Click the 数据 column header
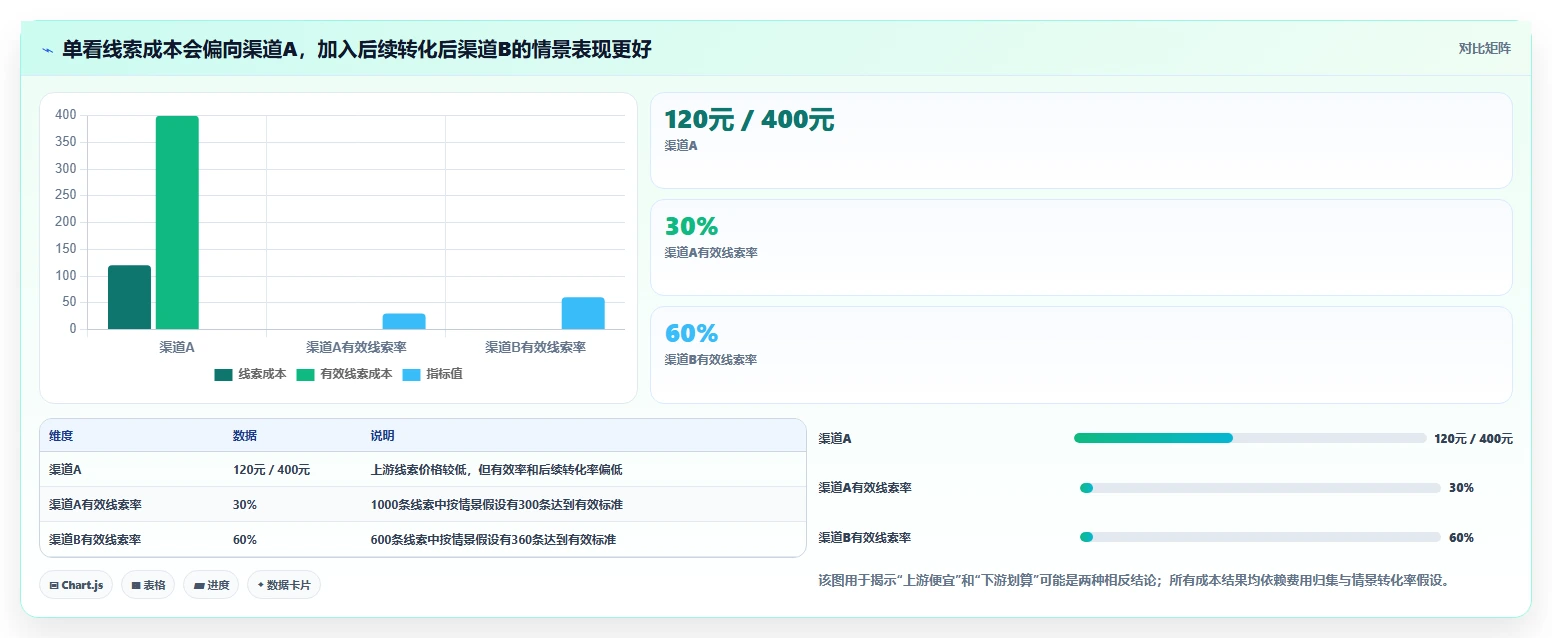The image size is (1552, 638). click(245, 436)
